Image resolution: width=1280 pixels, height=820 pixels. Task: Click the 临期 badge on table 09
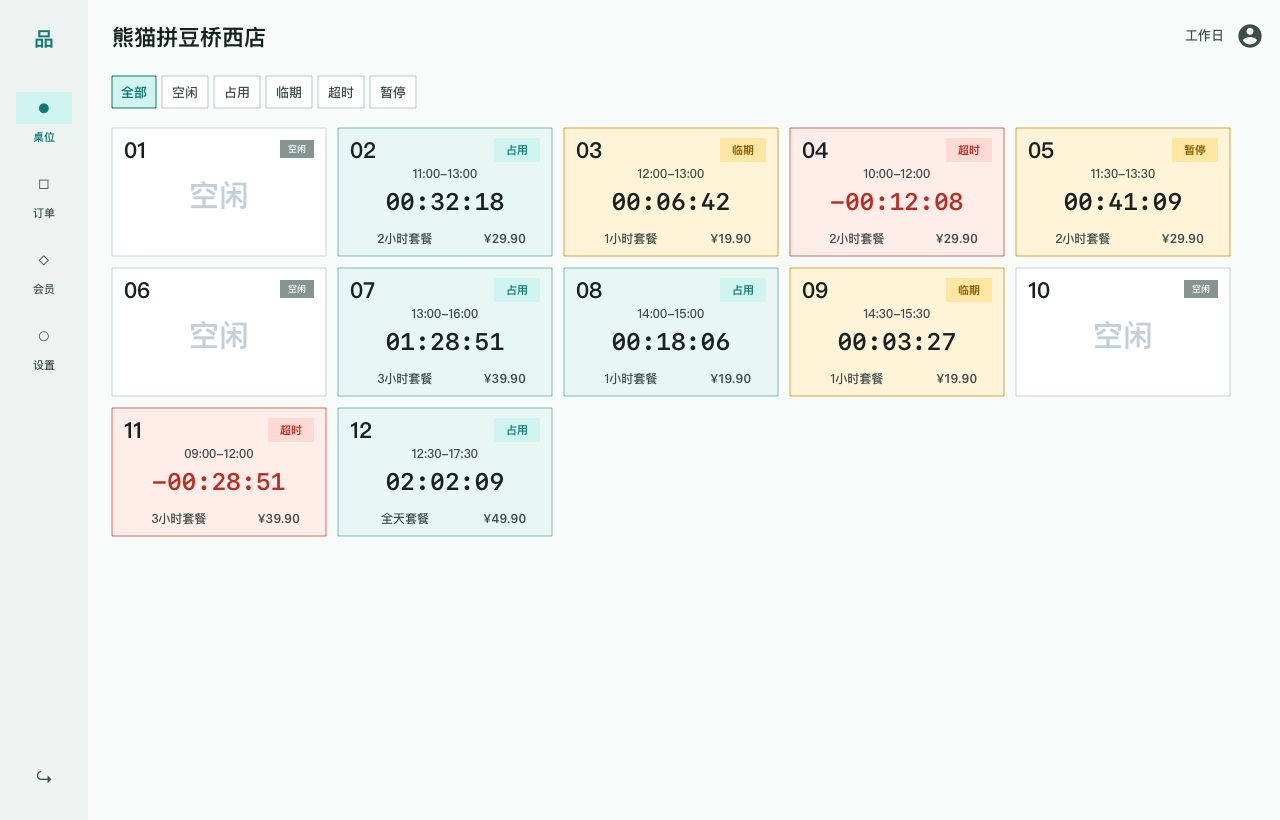[x=969, y=290]
